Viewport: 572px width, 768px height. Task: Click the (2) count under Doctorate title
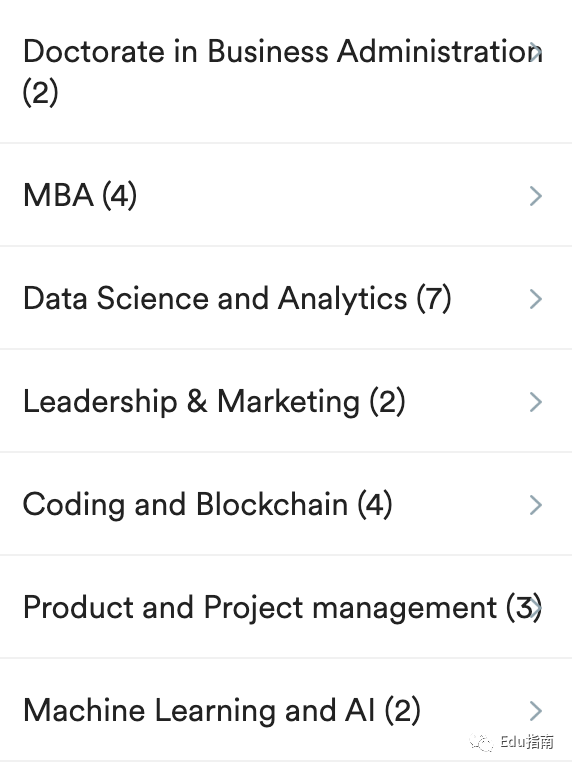click(40, 92)
